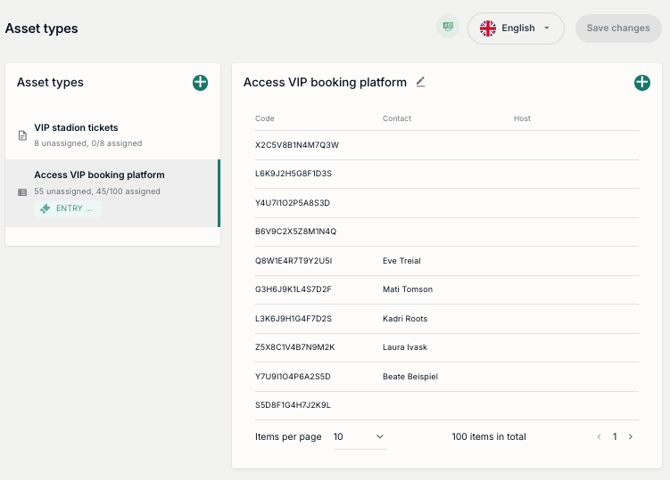Sort by the Host column header
The height and width of the screenshot is (480, 670).
(x=522, y=118)
